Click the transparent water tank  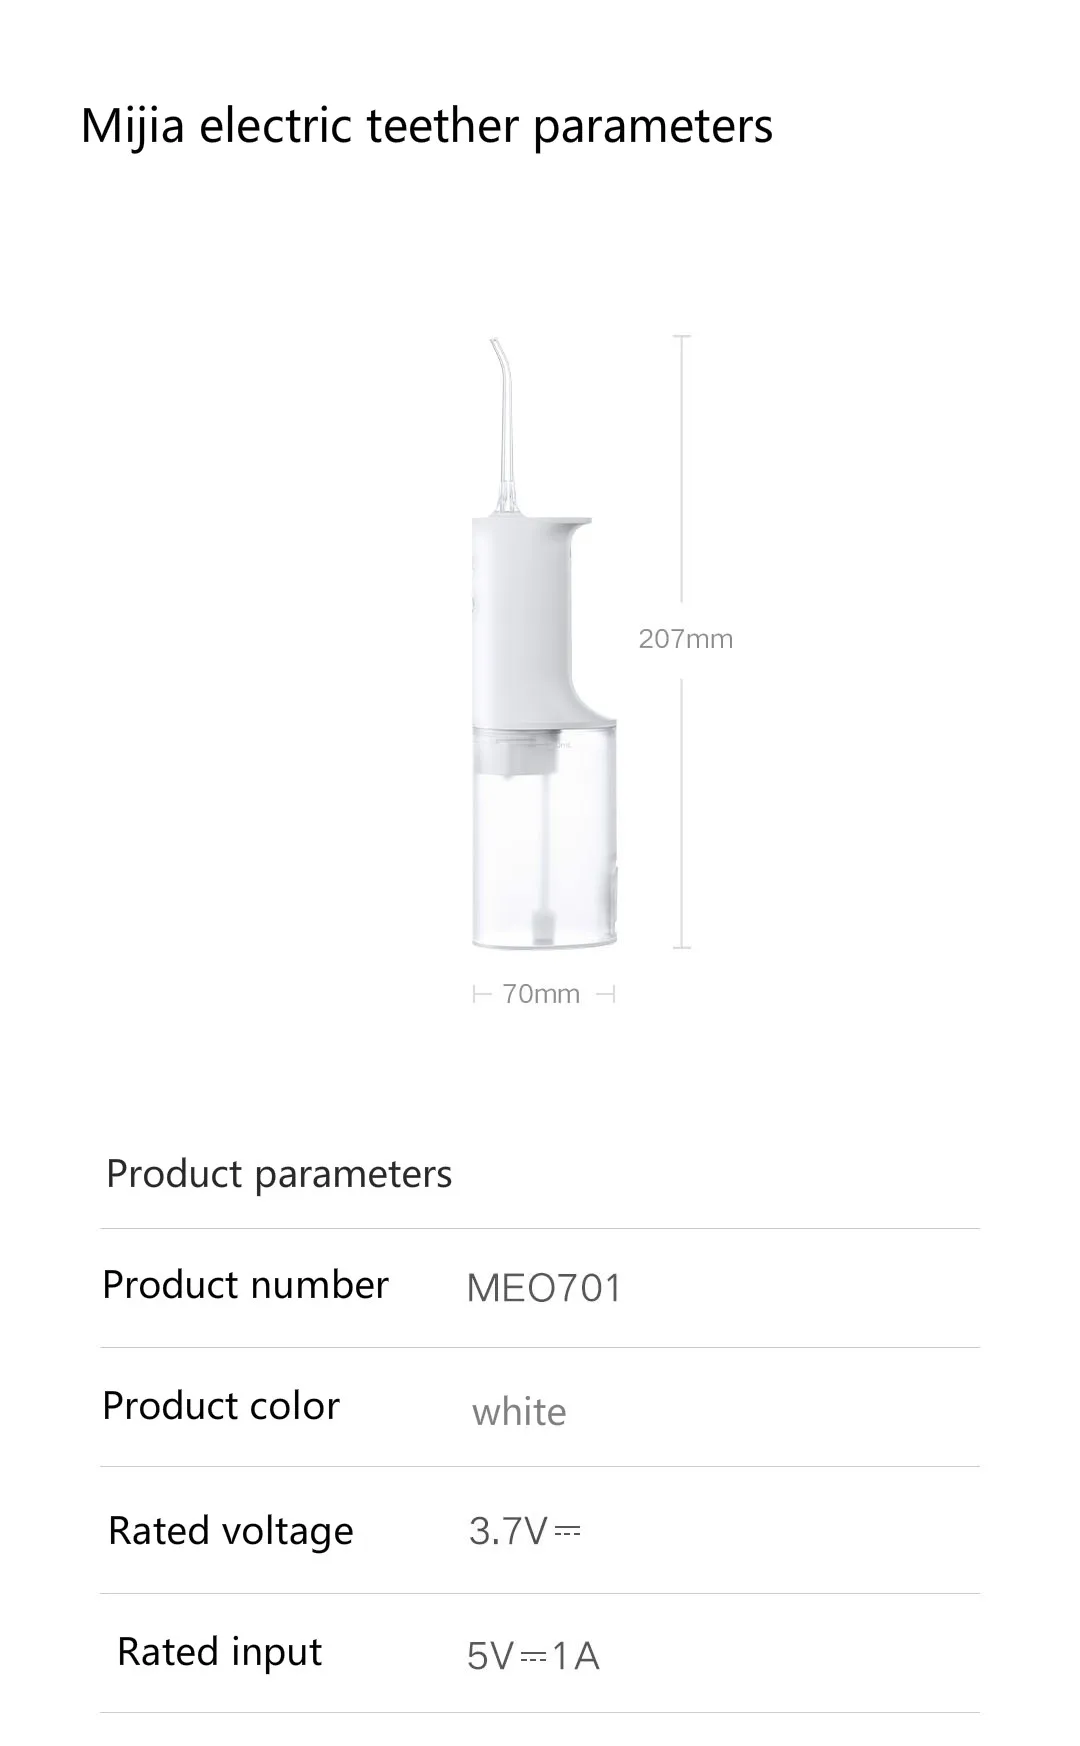click(544, 837)
